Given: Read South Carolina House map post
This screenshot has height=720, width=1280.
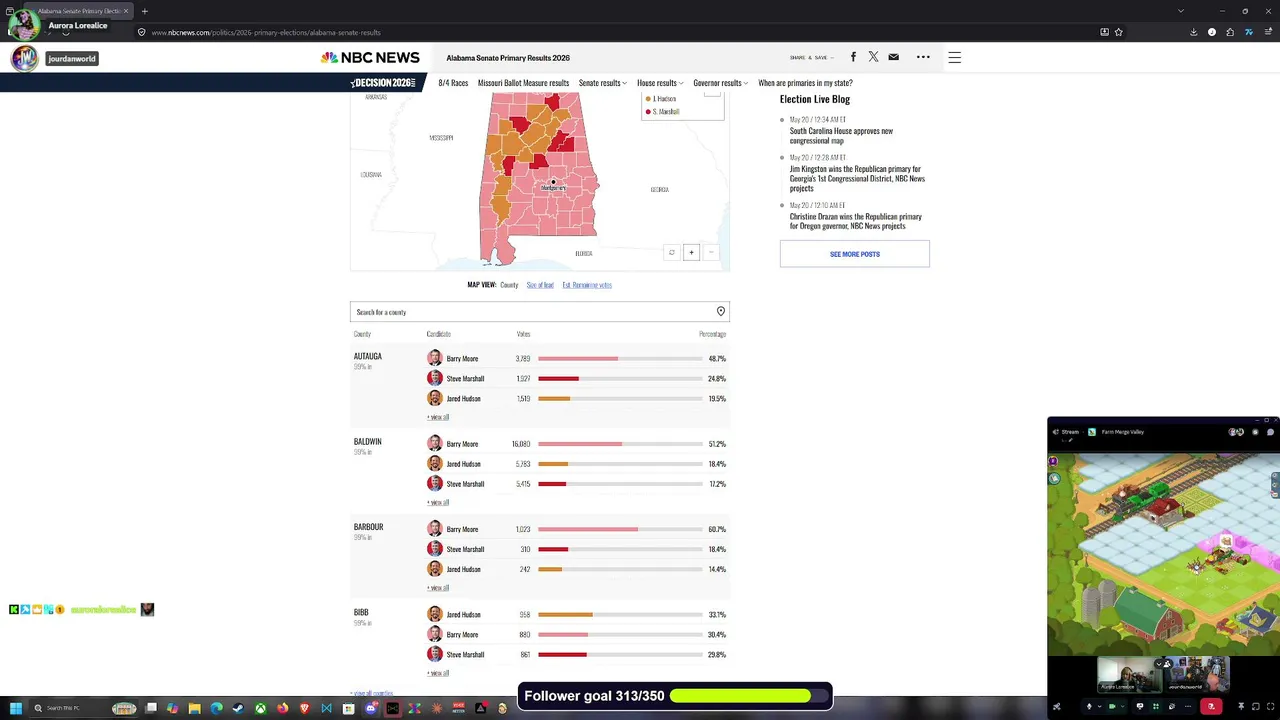Looking at the screenshot, I should pos(841,135).
